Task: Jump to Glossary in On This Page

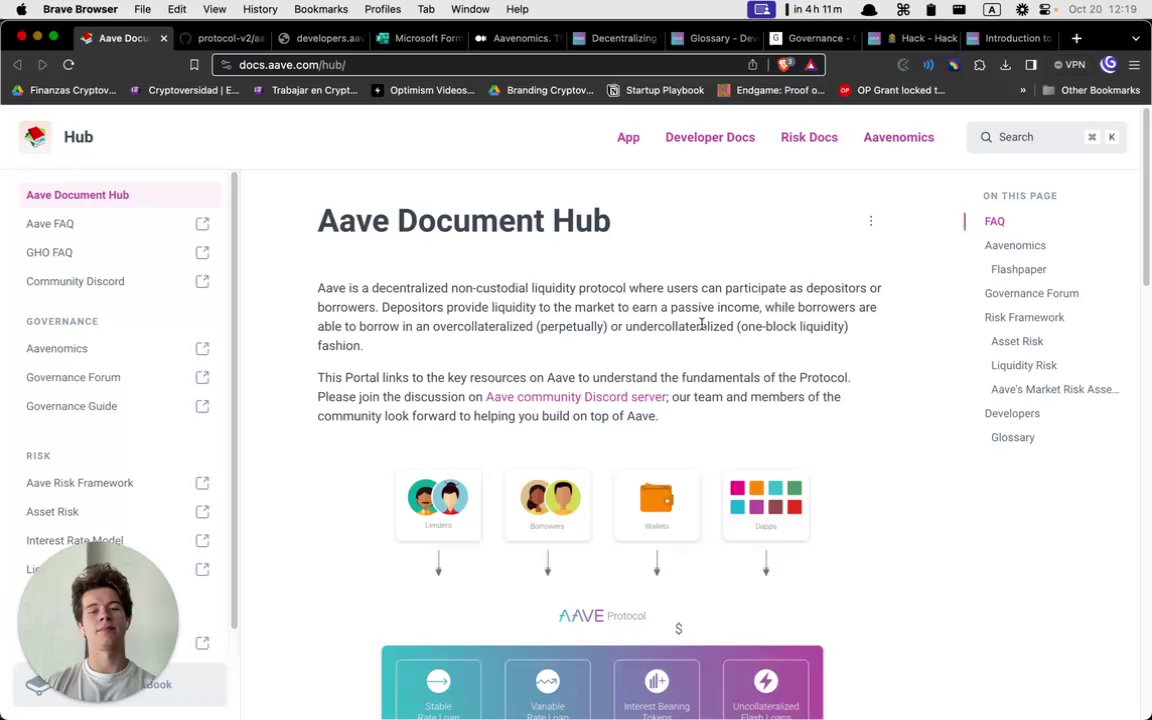Action: [x=1012, y=437]
